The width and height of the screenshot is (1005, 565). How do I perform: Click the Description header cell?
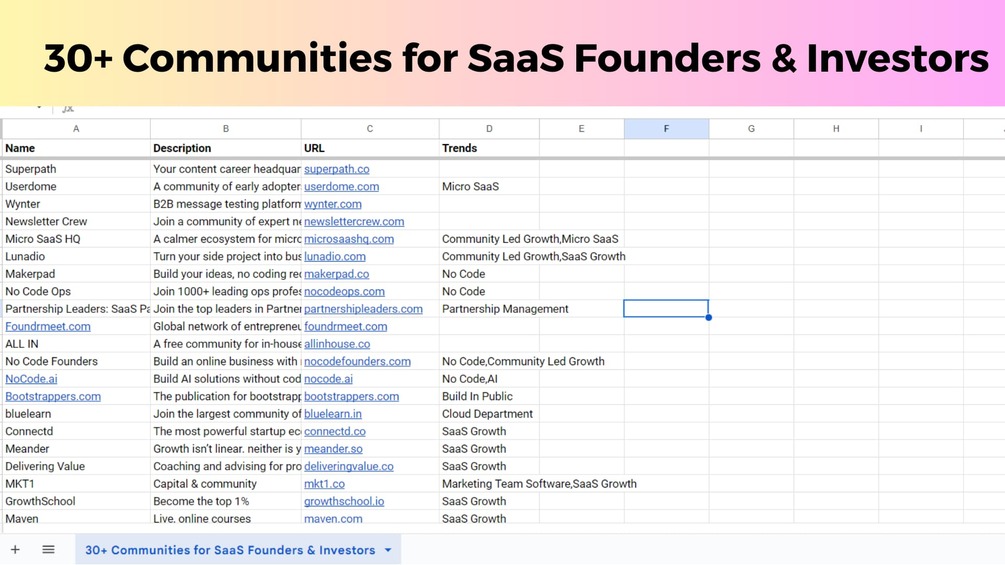(226, 148)
